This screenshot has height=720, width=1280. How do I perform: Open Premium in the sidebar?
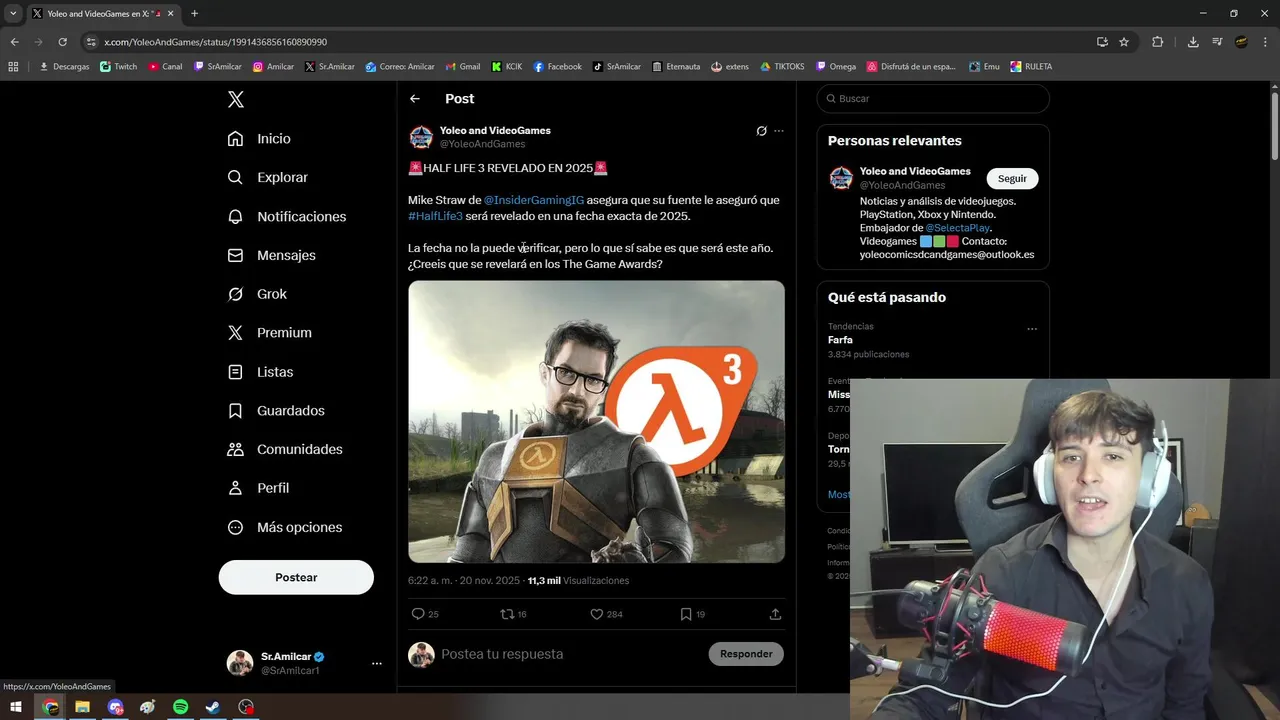pos(269,333)
